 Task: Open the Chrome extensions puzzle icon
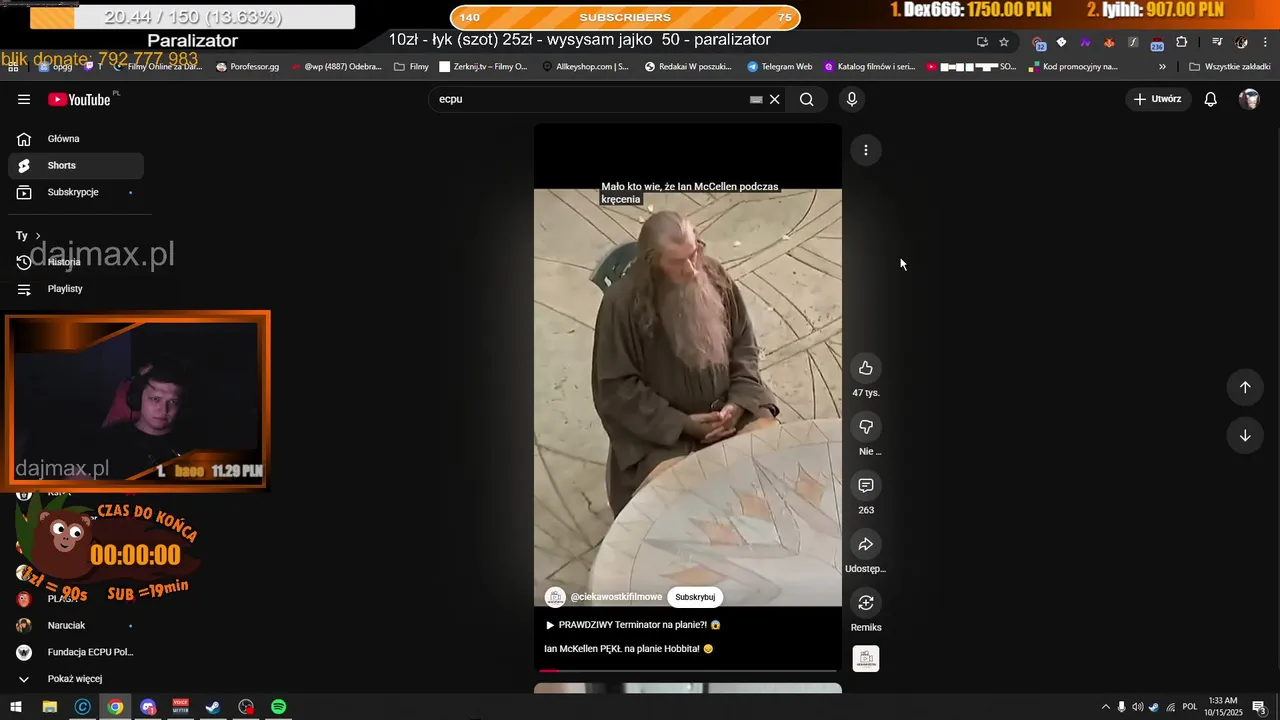coord(1182,42)
